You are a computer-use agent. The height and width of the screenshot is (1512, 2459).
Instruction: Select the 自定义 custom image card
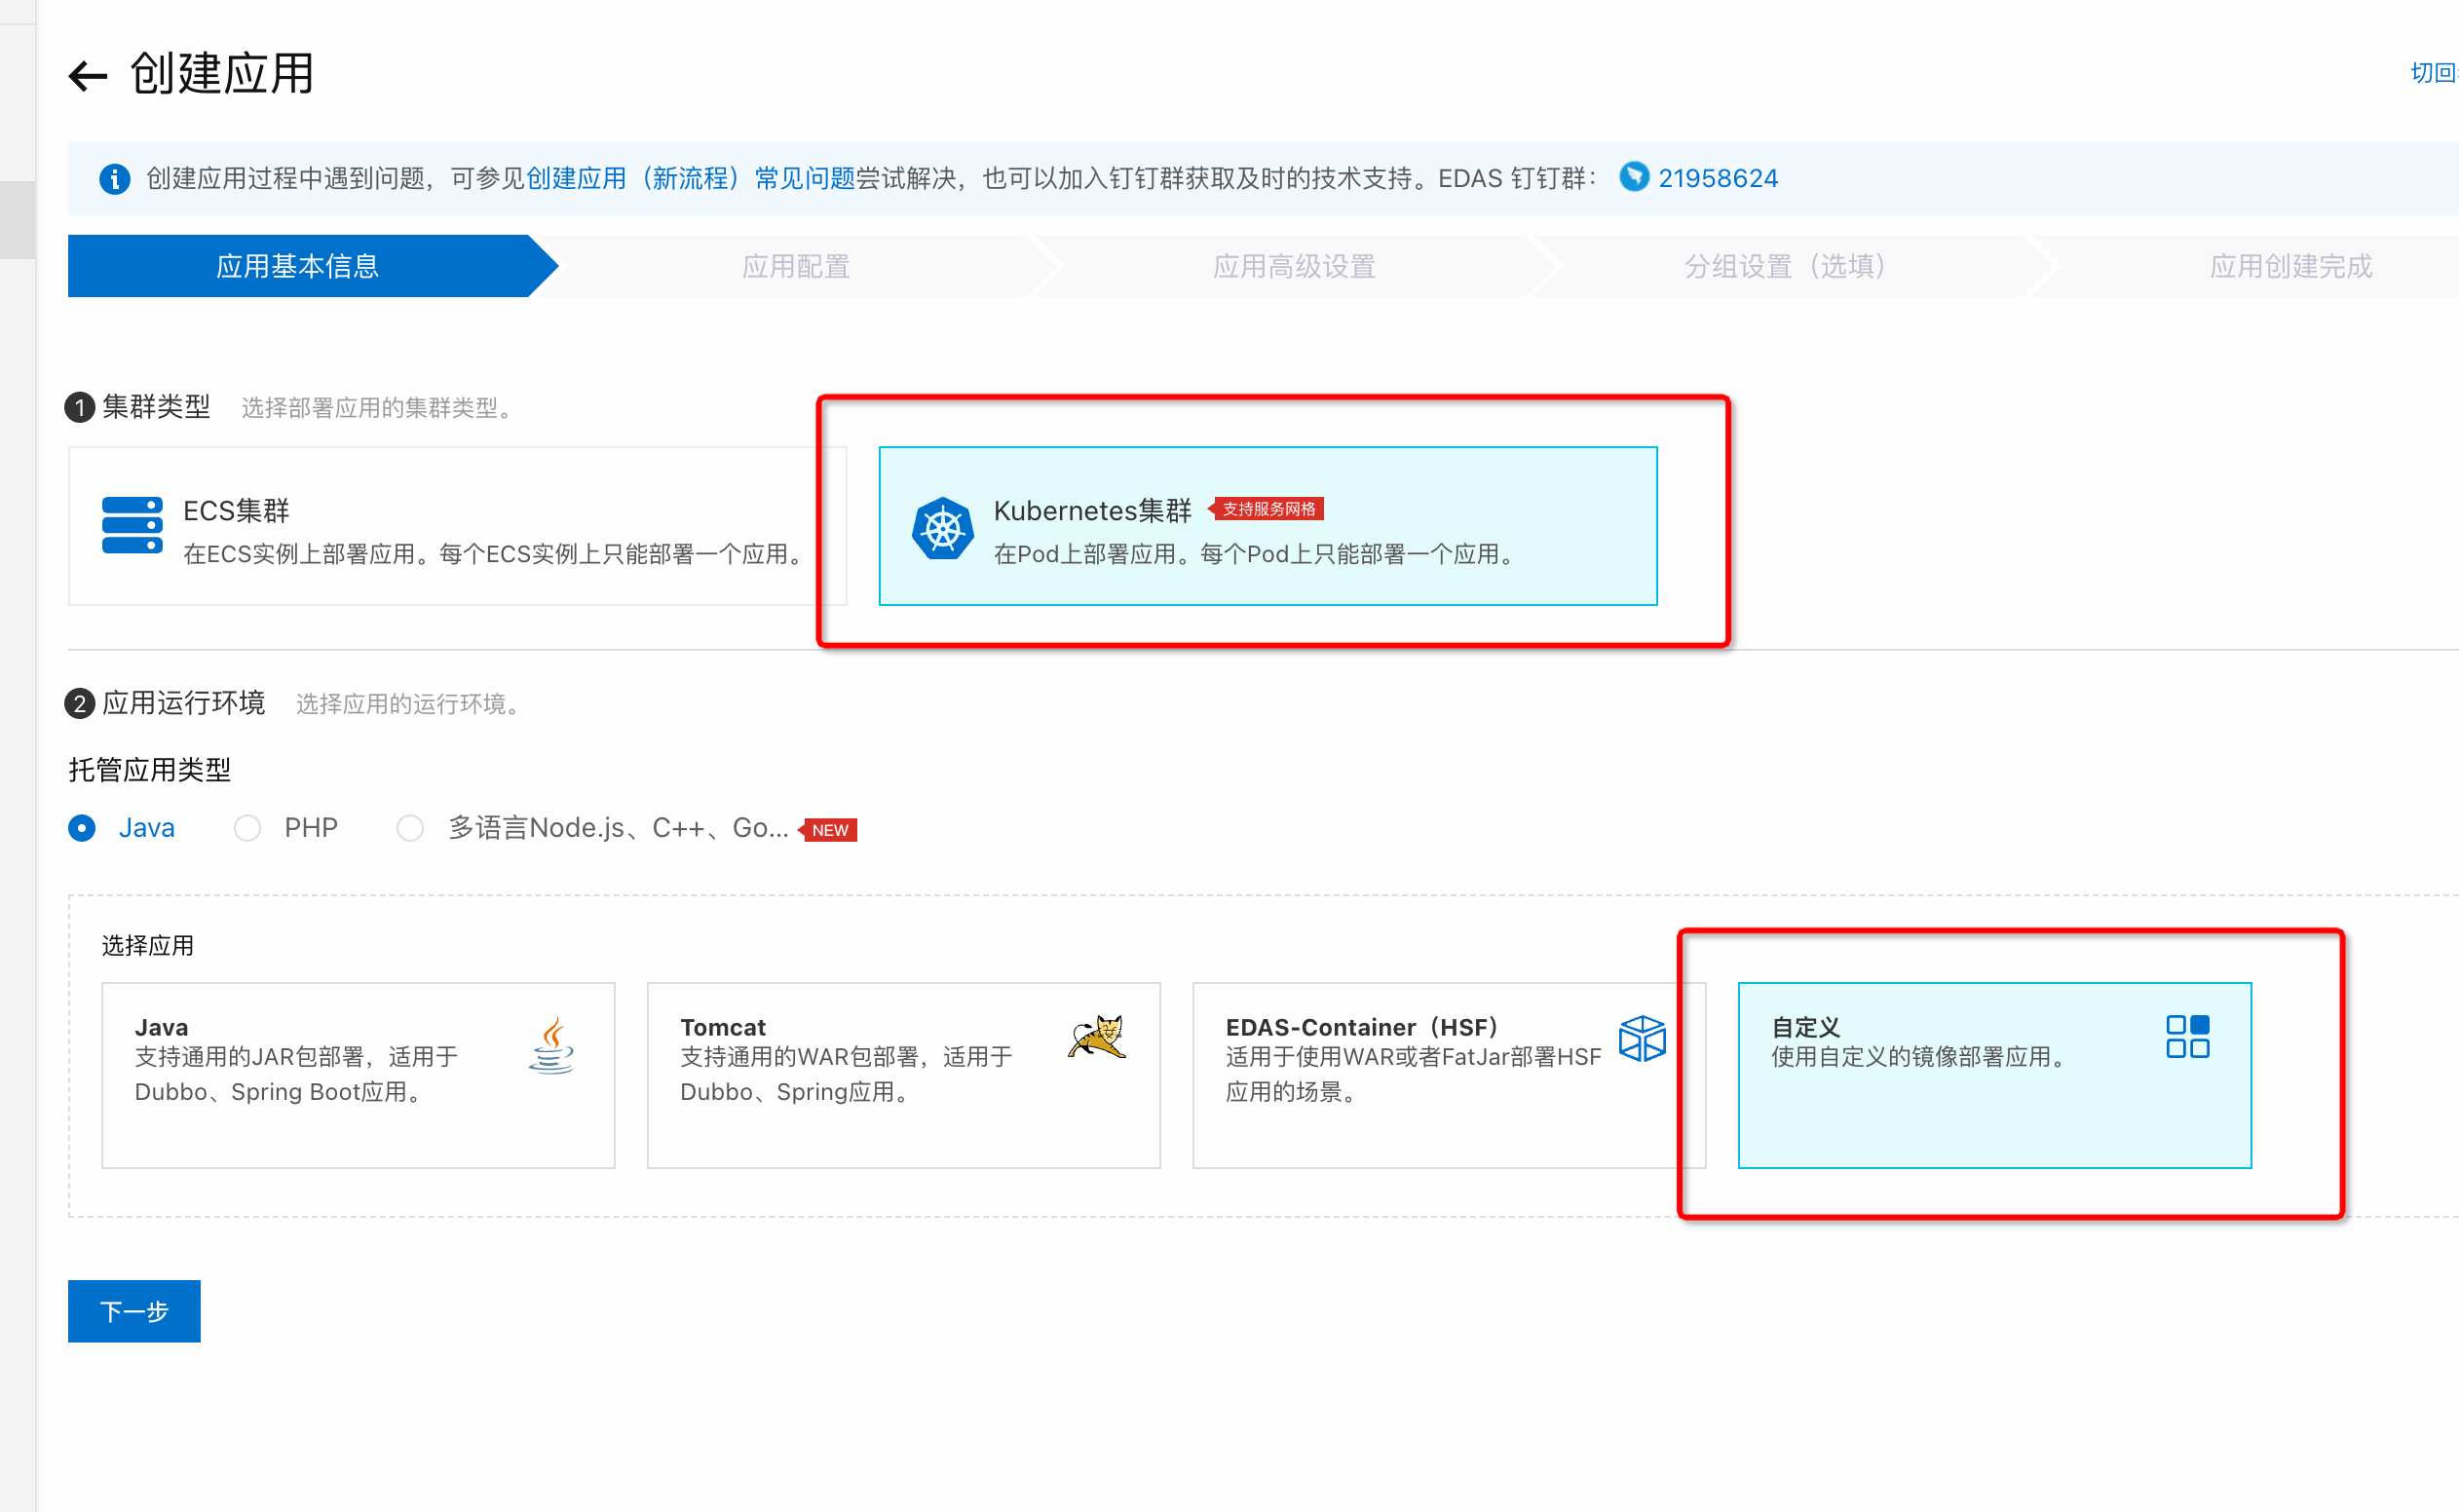point(1994,1075)
